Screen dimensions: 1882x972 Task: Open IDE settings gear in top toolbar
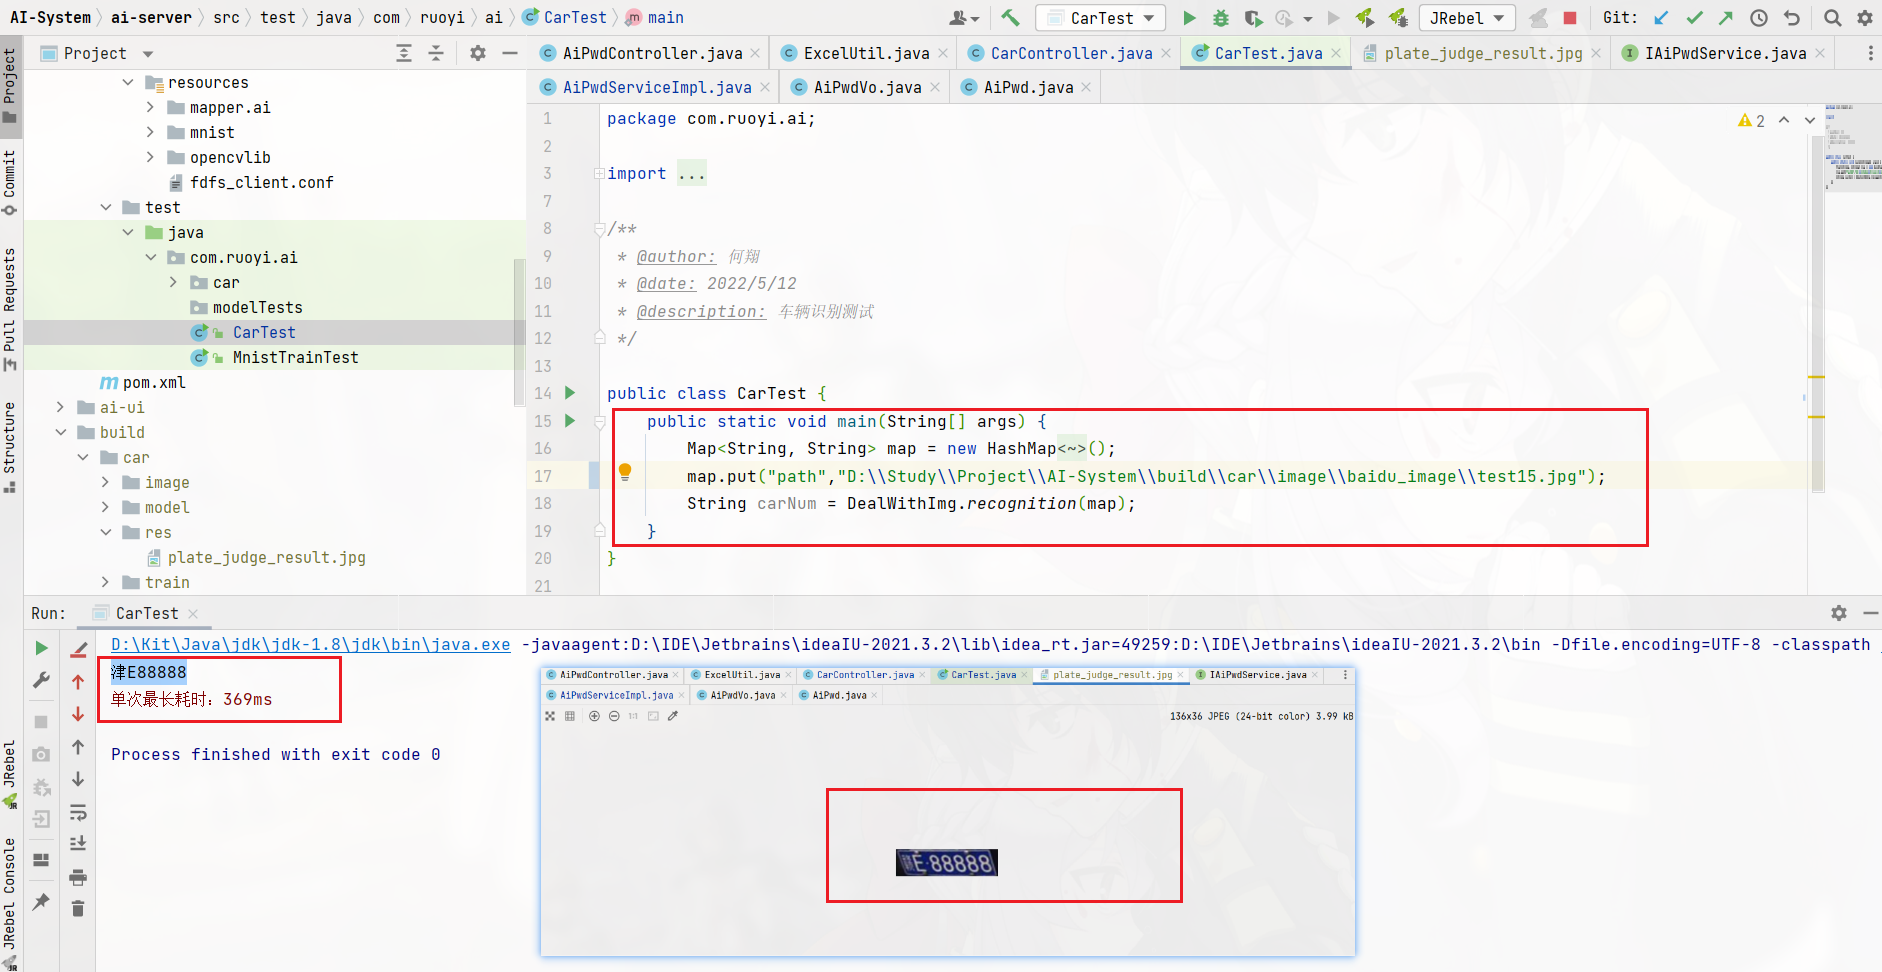(x=1865, y=18)
